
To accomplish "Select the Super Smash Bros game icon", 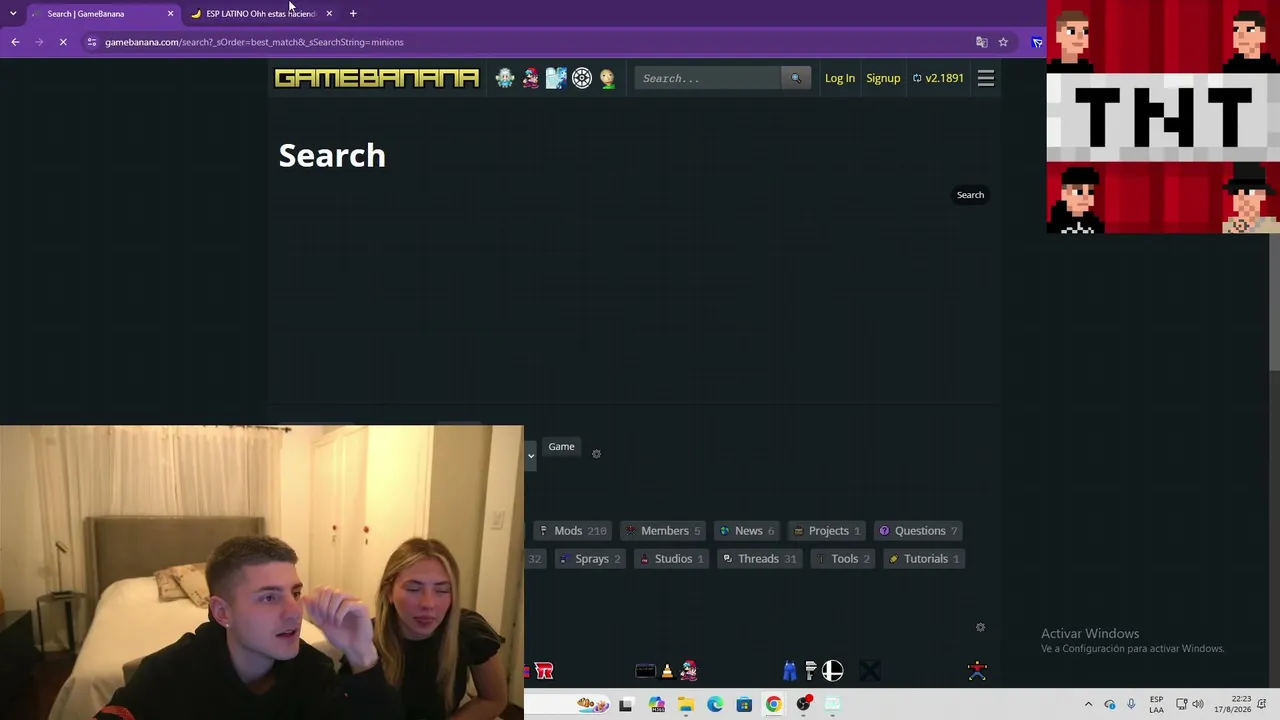I will (x=833, y=671).
